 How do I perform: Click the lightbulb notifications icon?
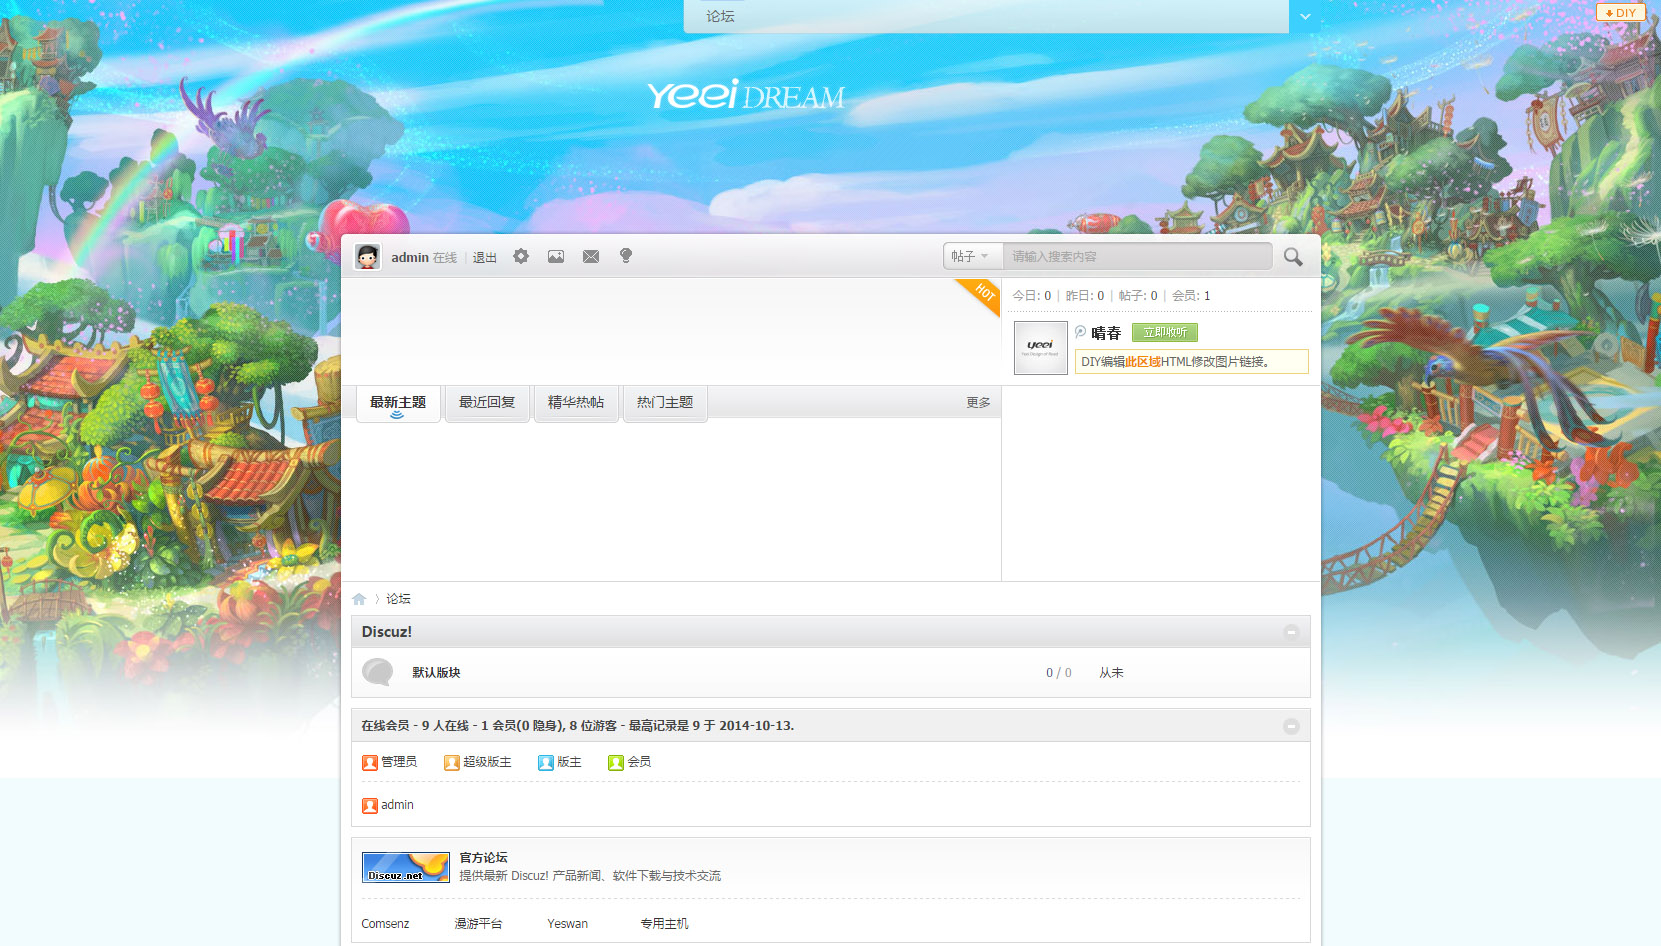[x=626, y=256]
